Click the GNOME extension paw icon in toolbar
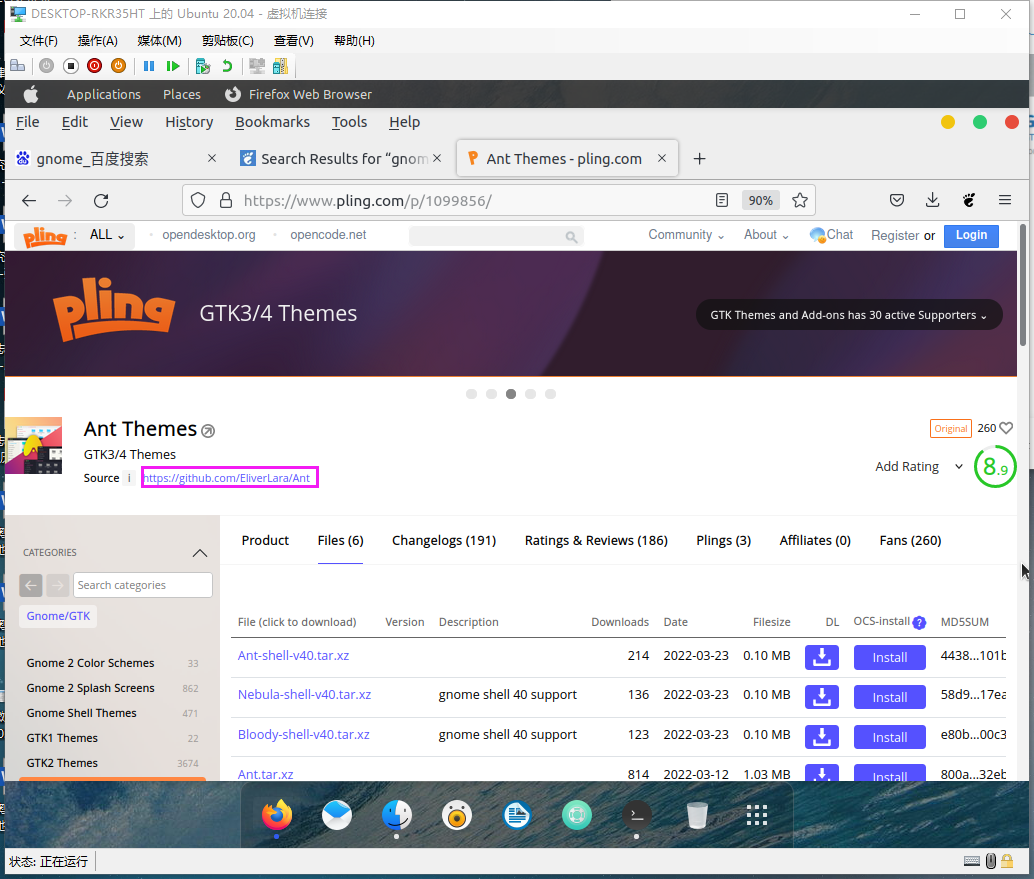Viewport: 1034px width, 879px height. [969, 200]
